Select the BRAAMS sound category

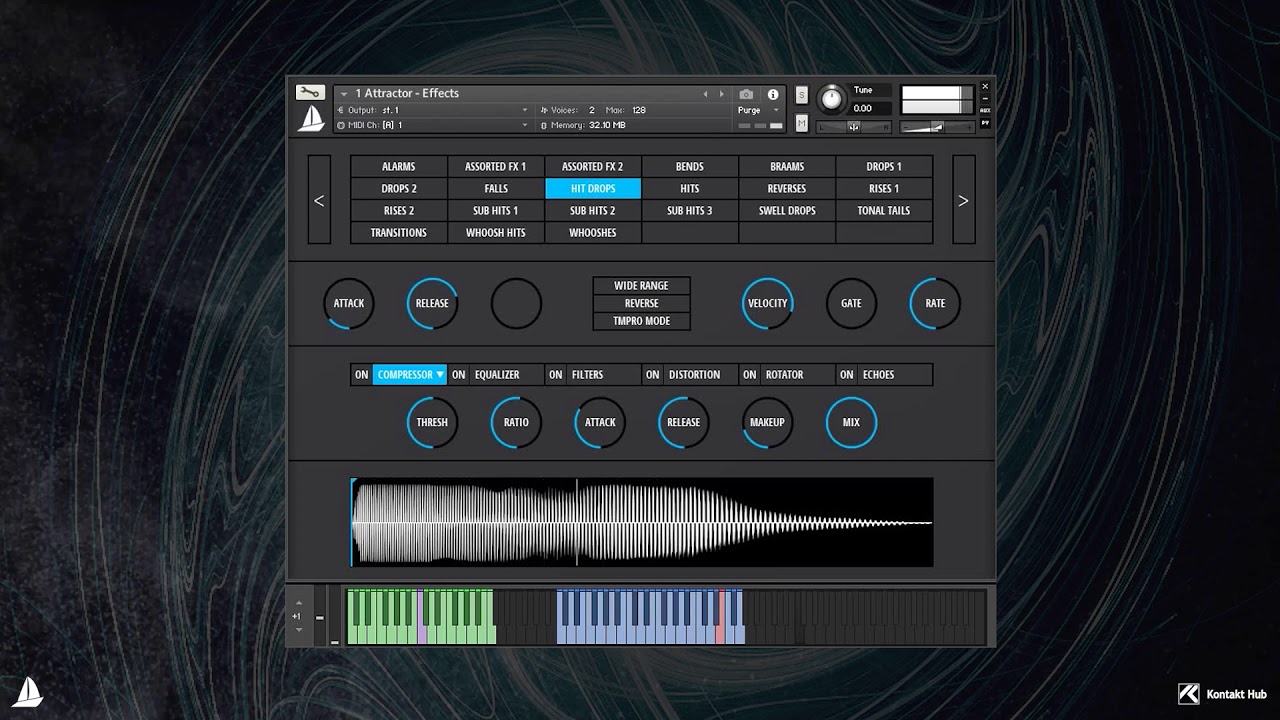click(787, 167)
